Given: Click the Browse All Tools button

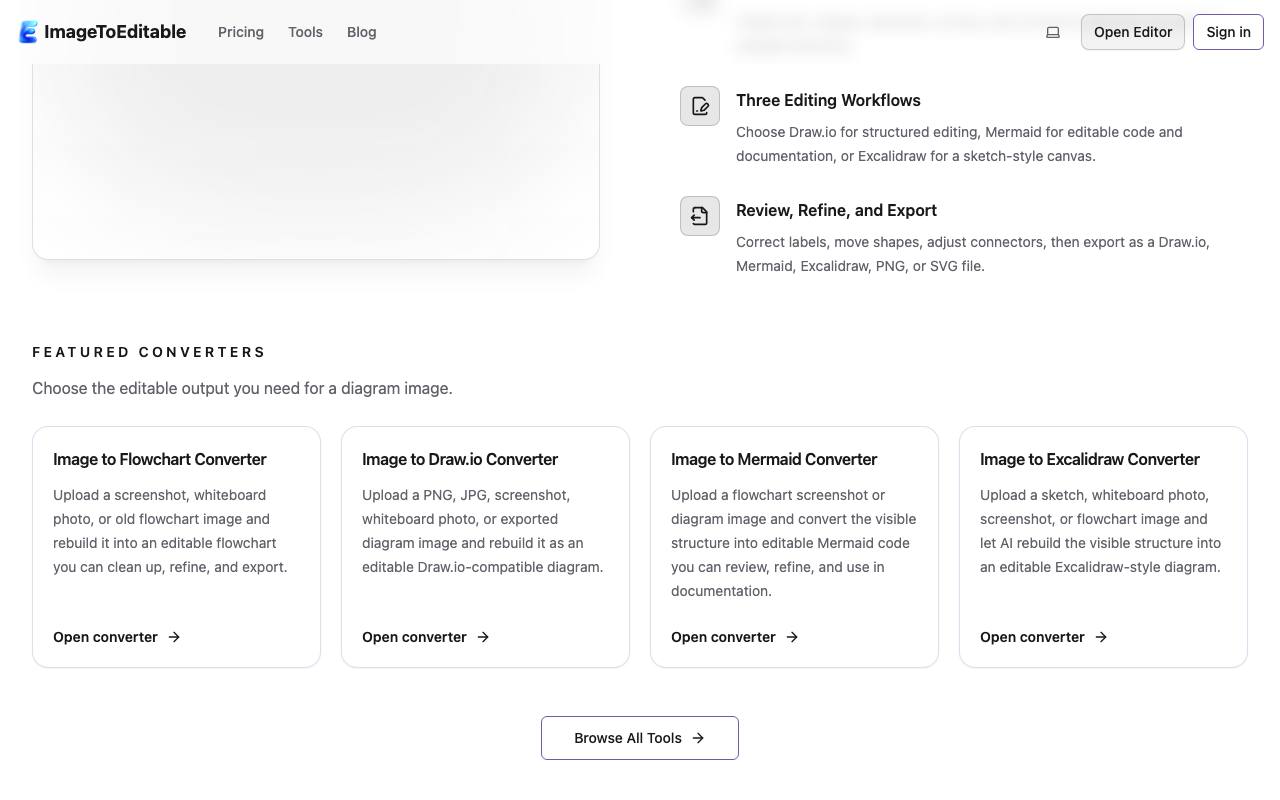Looking at the screenshot, I should pos(640,738).
